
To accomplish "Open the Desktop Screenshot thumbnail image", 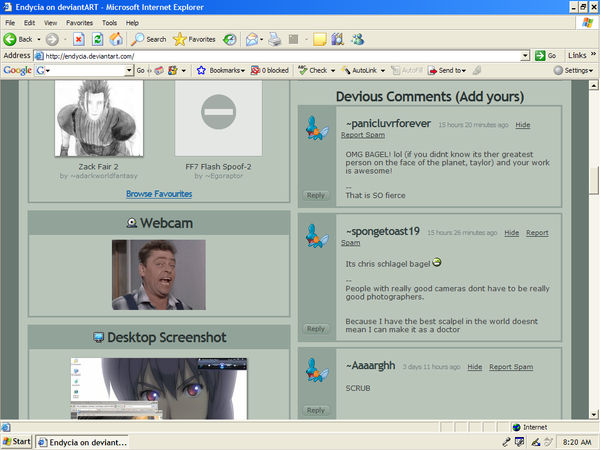I will click(159, 389).
